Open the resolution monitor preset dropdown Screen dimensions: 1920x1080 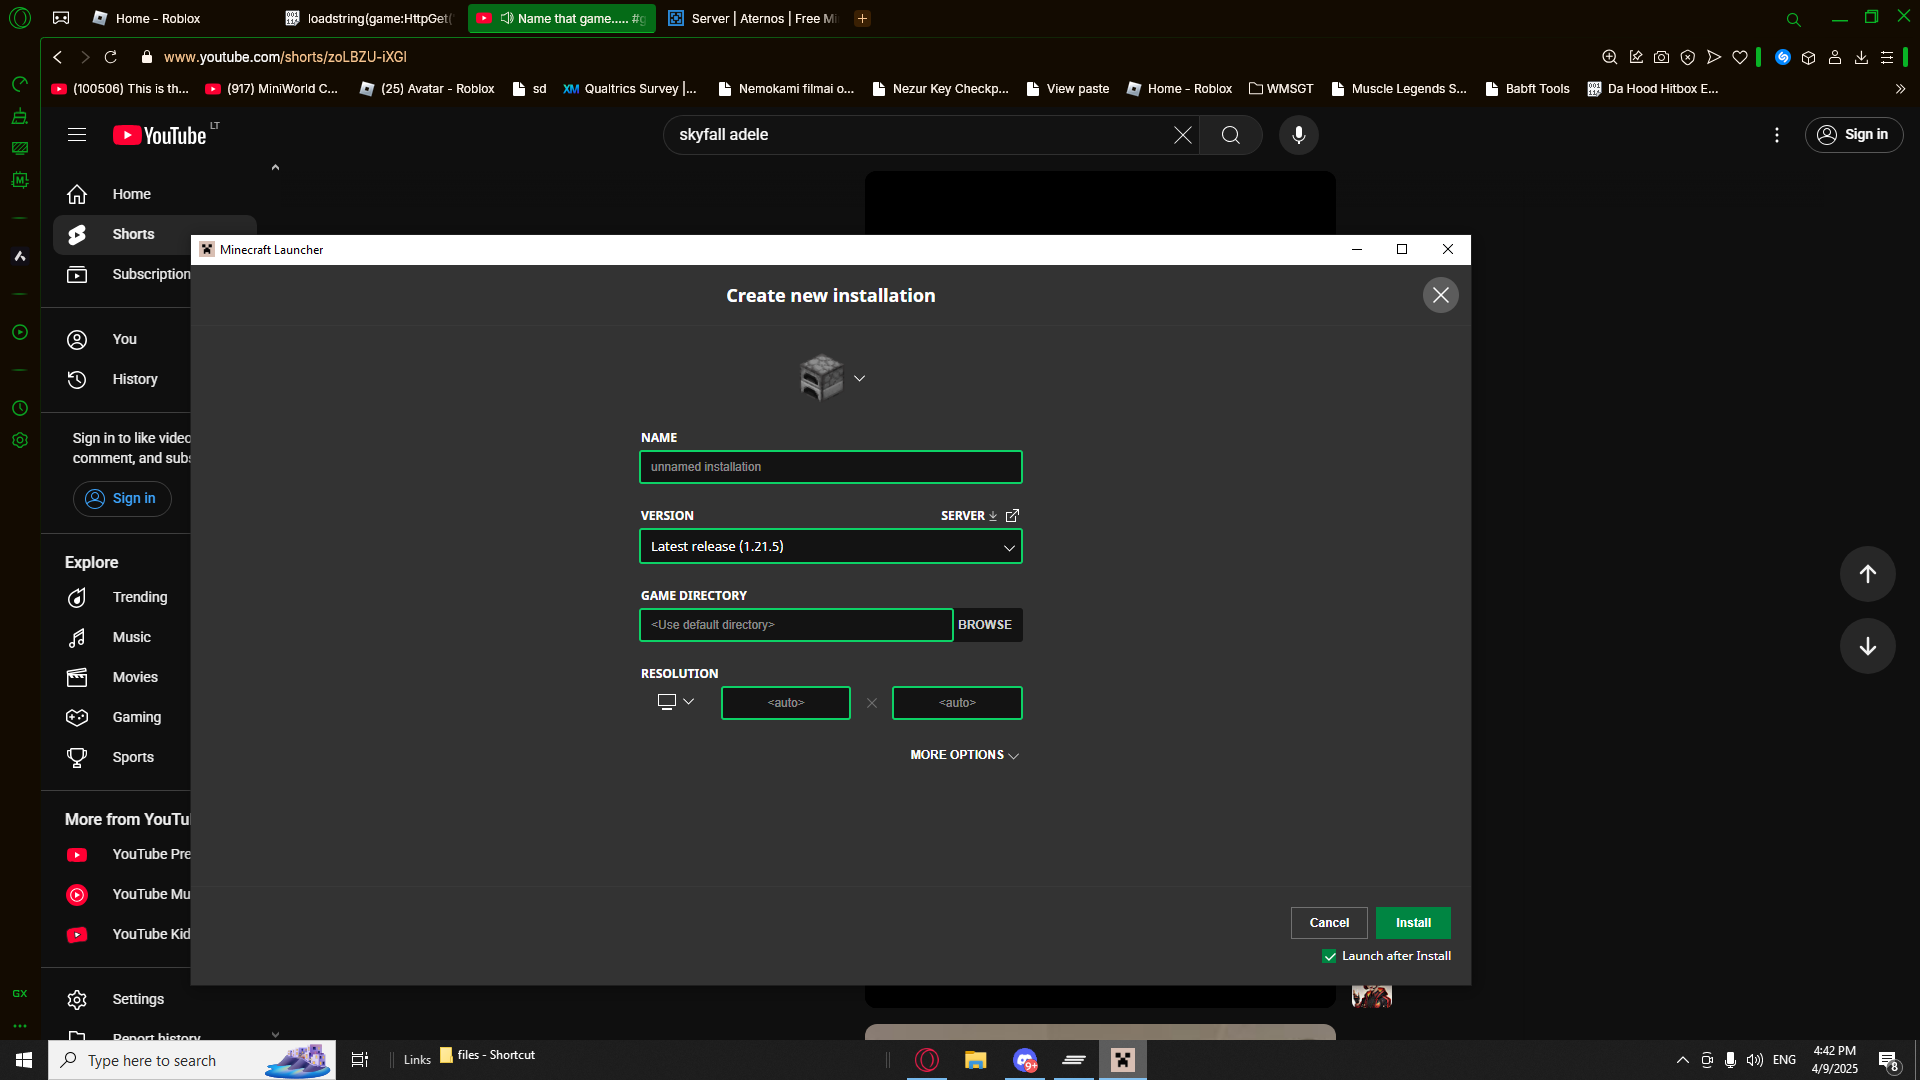(676, 702)
